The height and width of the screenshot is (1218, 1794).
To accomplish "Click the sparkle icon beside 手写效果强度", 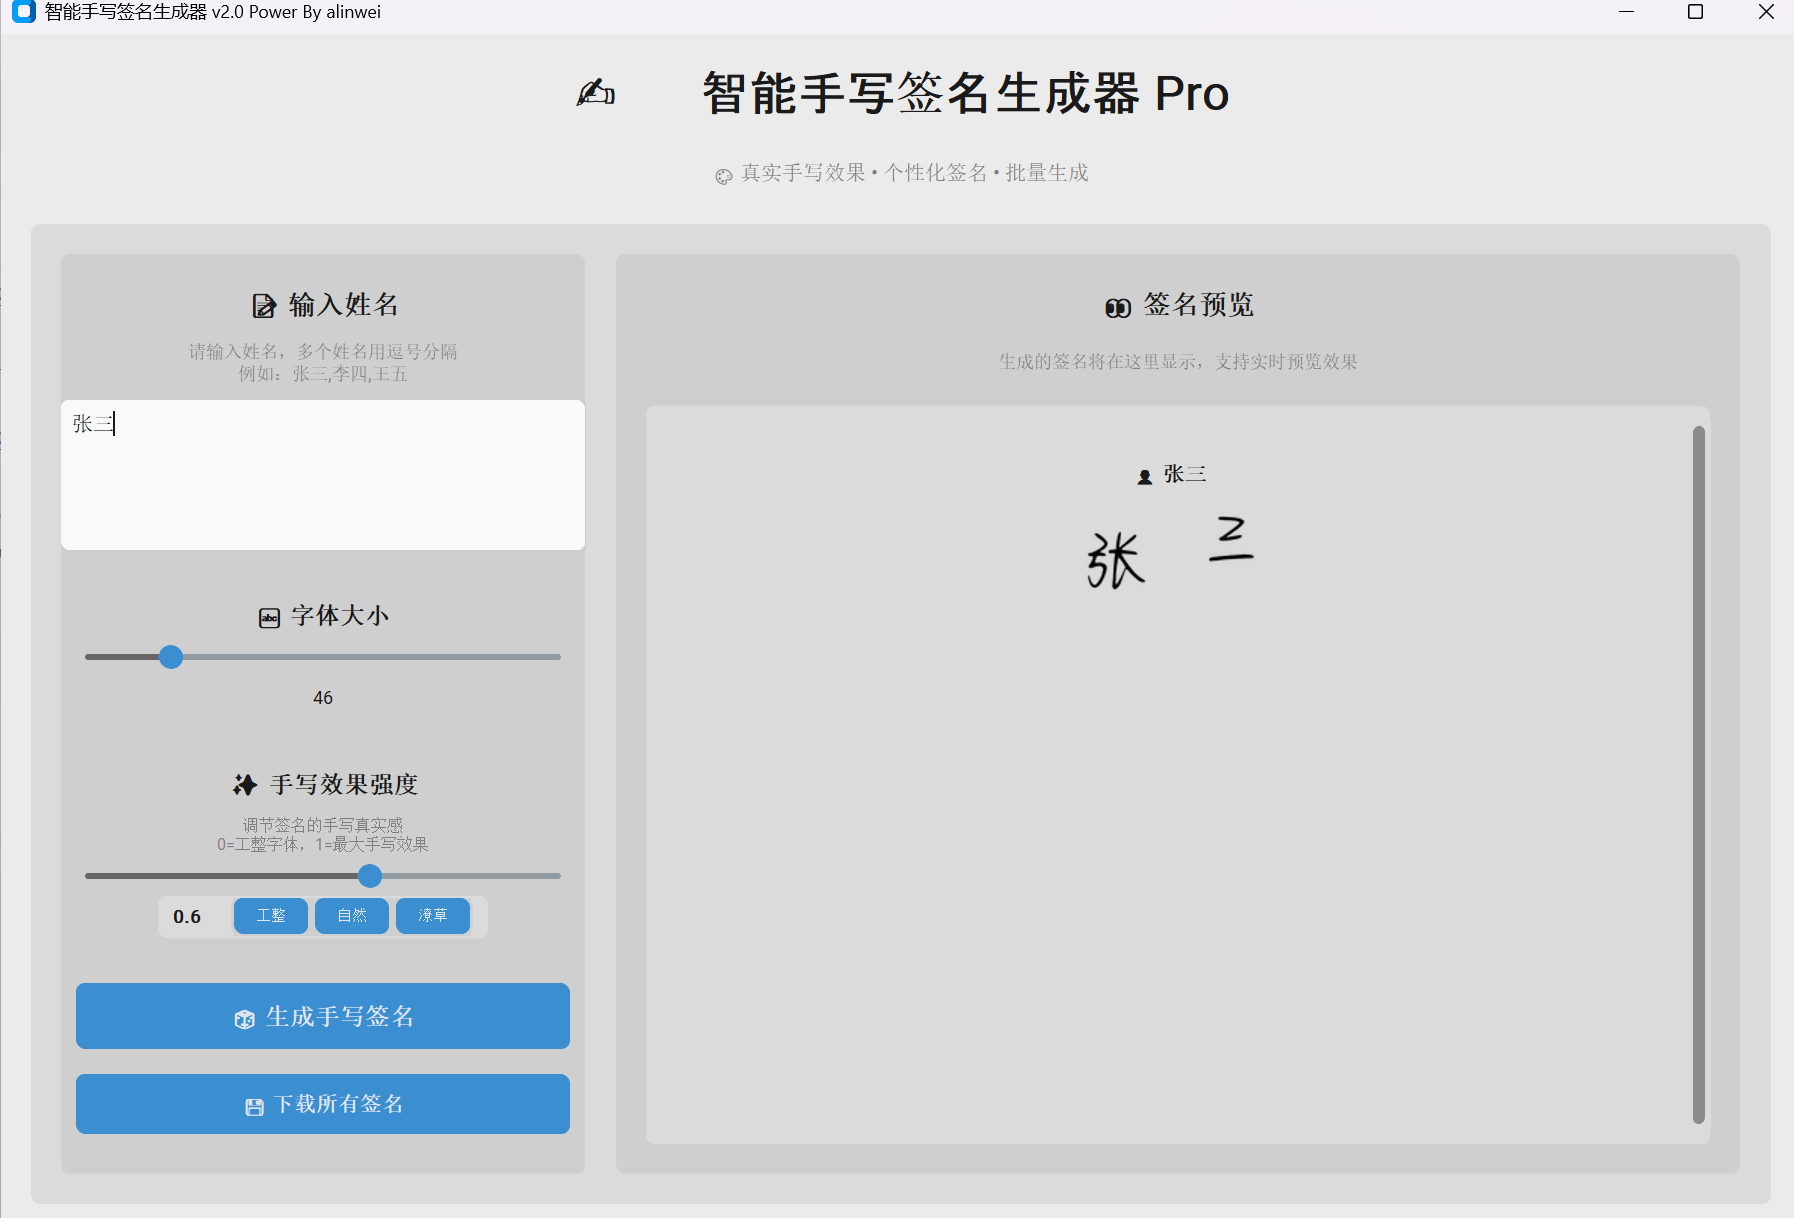I will pyautogui.click(x=245, y=785).
